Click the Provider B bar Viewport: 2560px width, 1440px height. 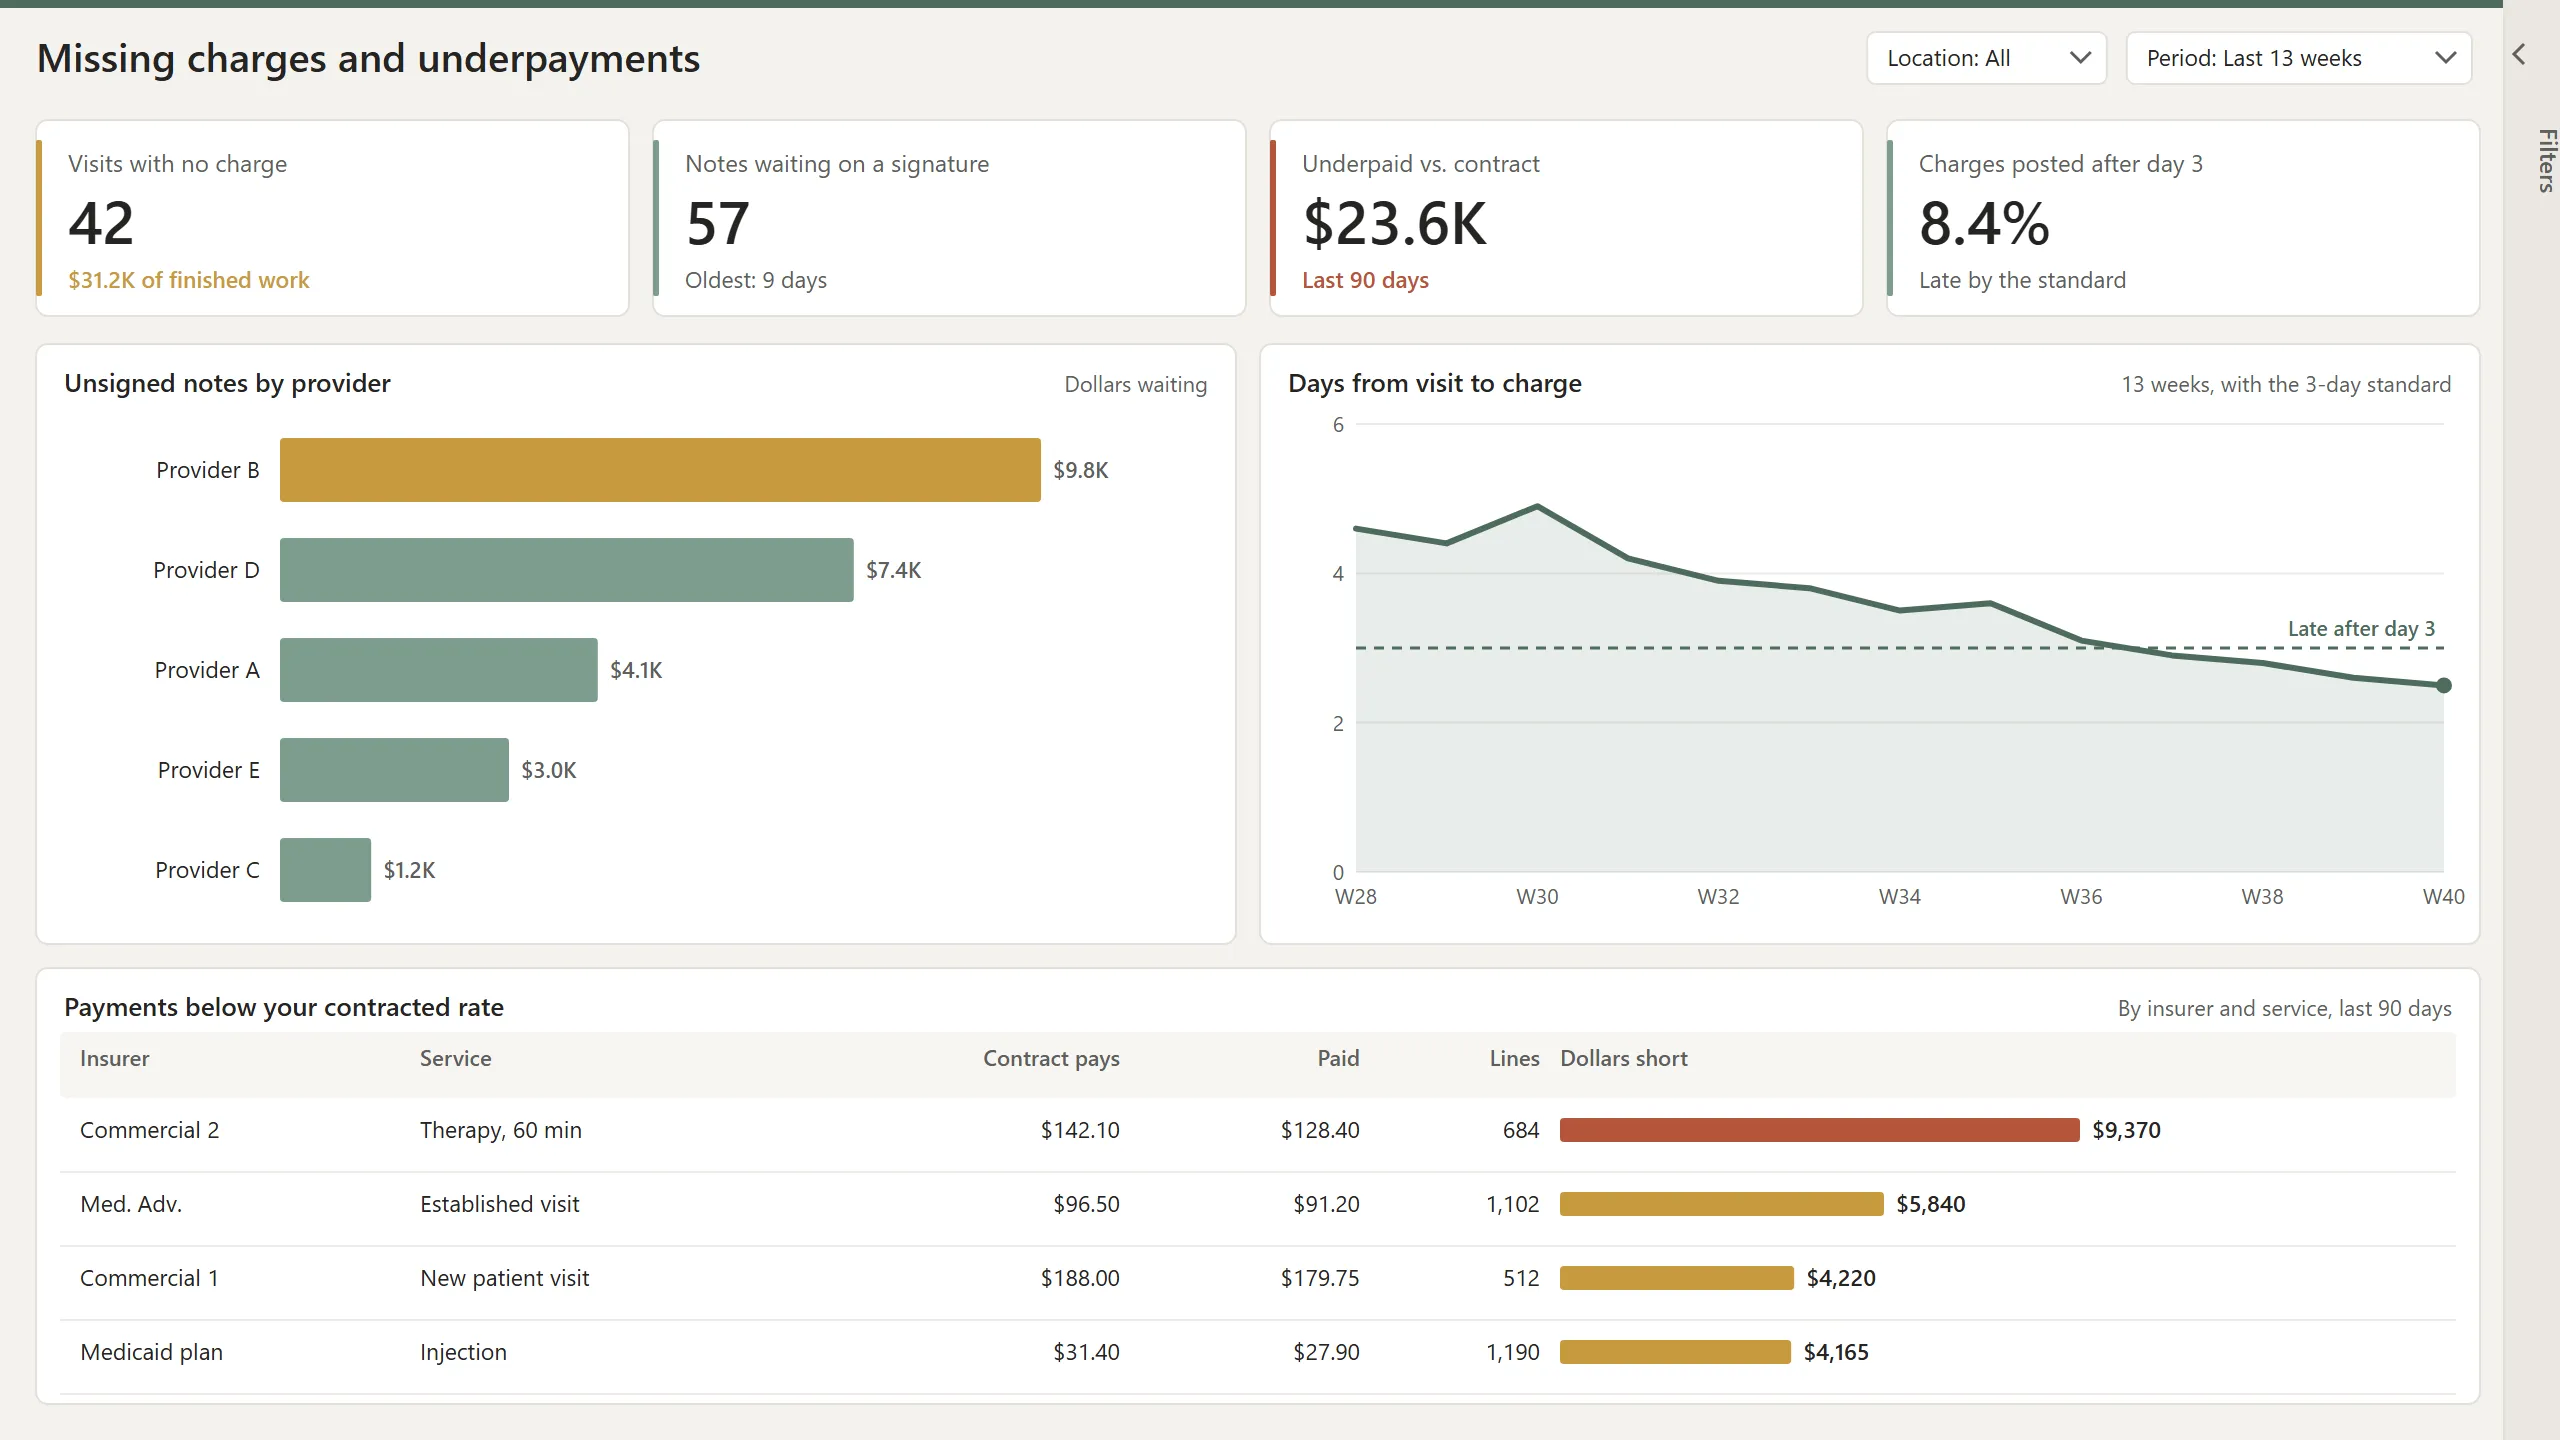pyautogui.click(x=660, y=470)
